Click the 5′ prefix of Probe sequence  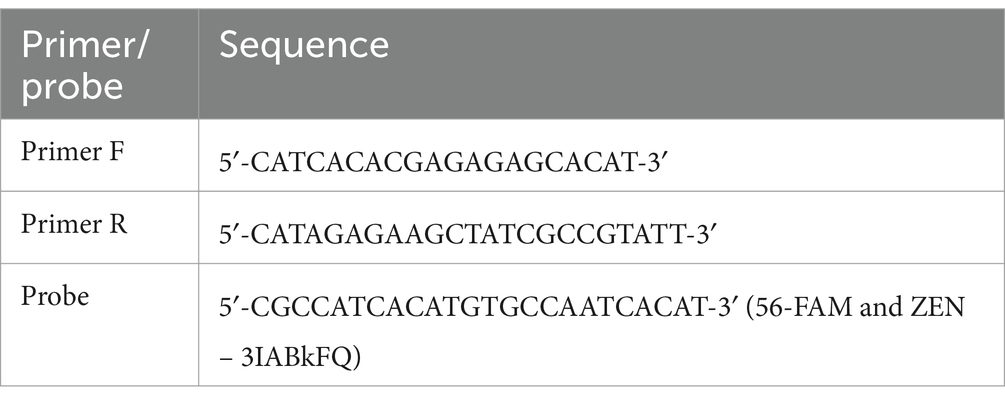tap(230, 307)
